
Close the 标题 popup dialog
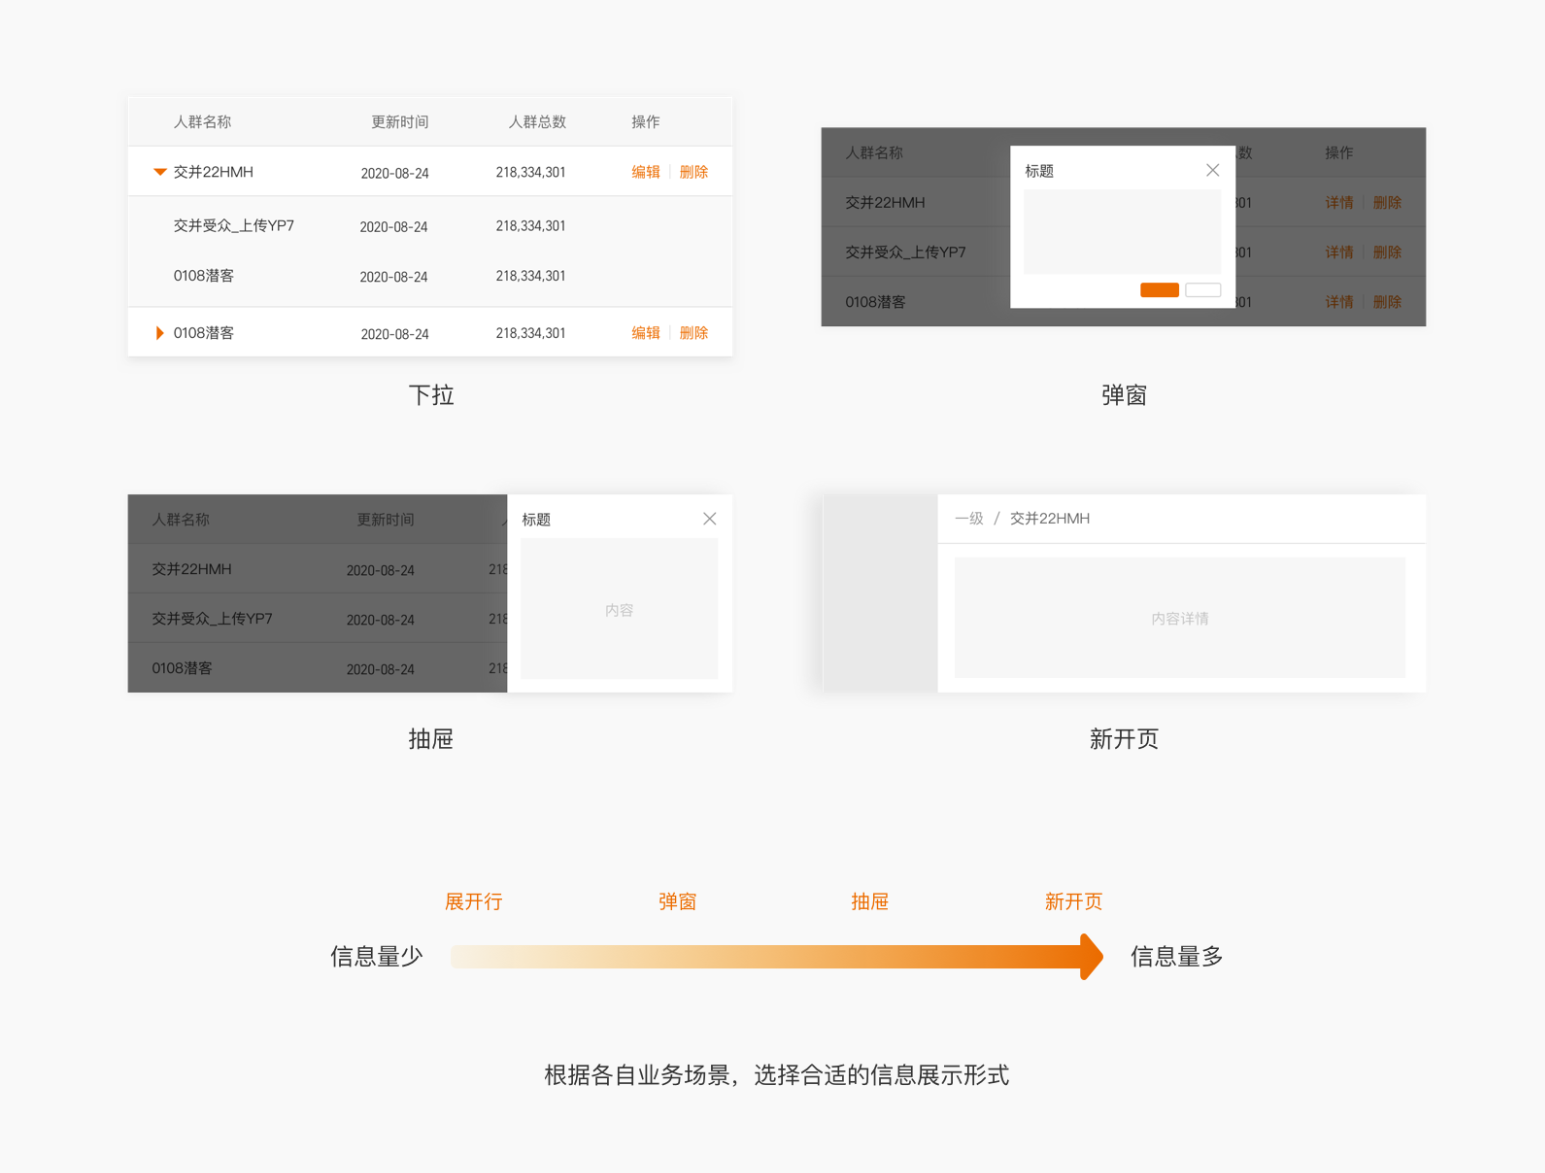click(x=1213, y=170)
